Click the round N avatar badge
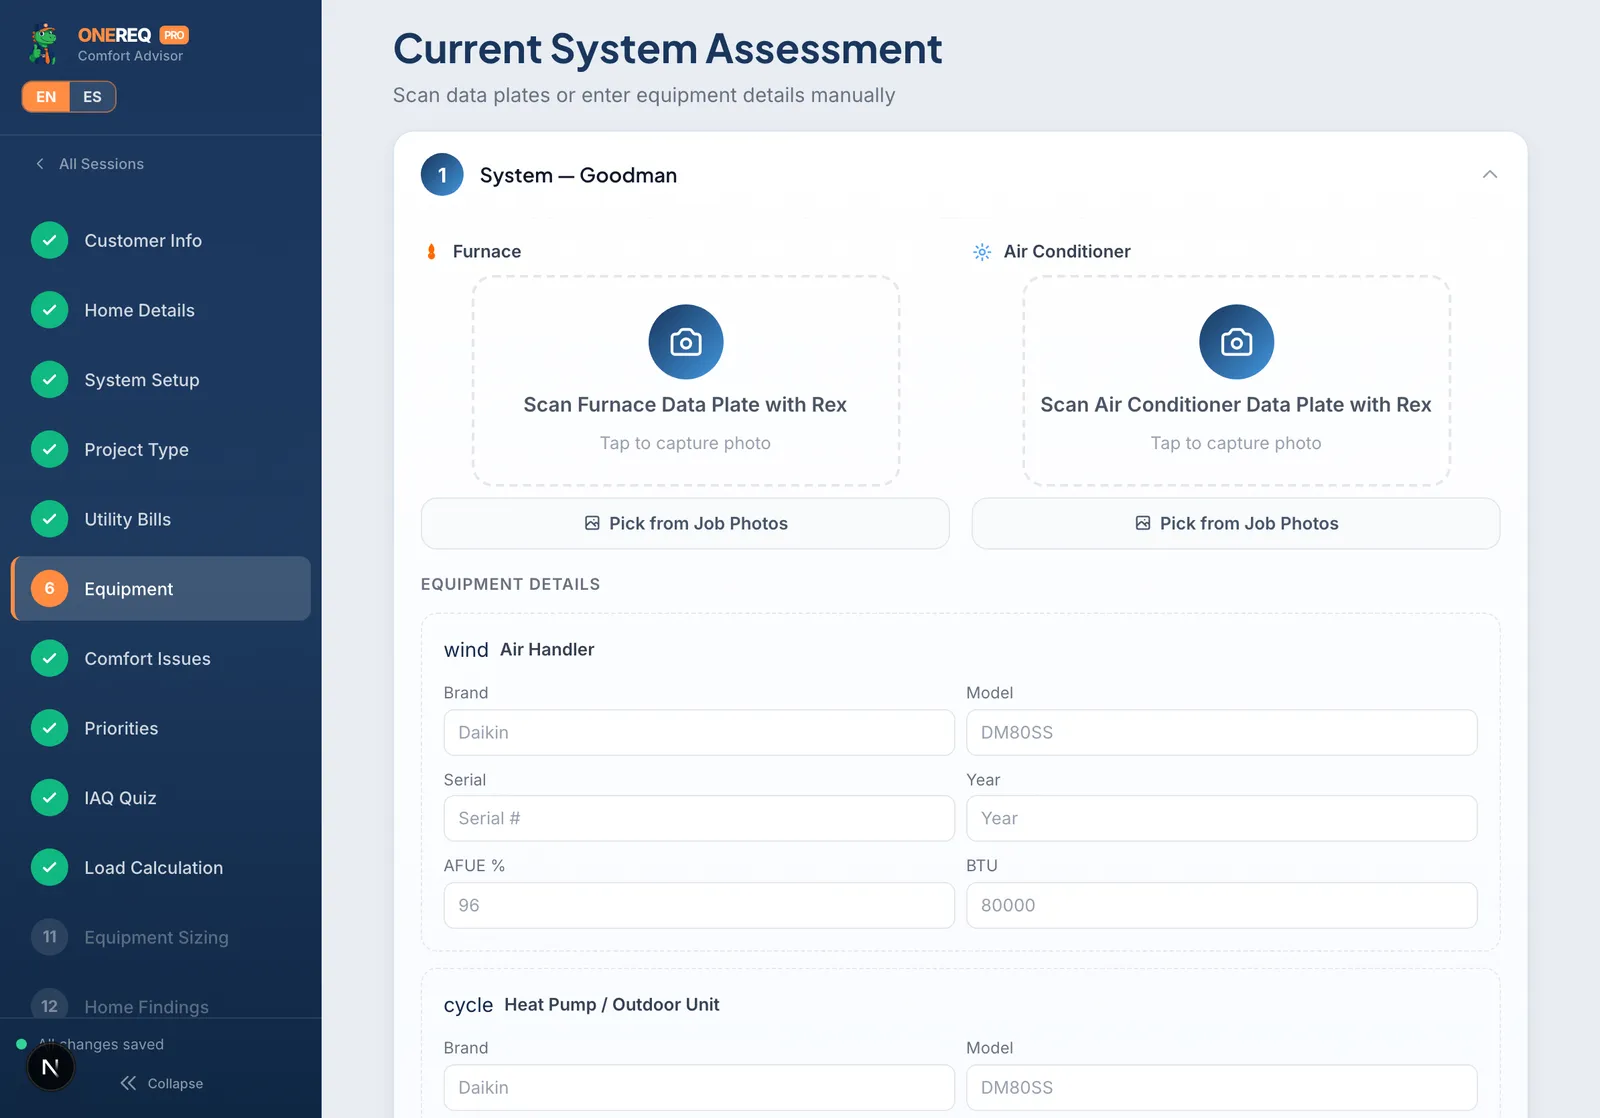Image resolution: width=1600 pixels, height=1118 pixels. [x=50, y=1068]
